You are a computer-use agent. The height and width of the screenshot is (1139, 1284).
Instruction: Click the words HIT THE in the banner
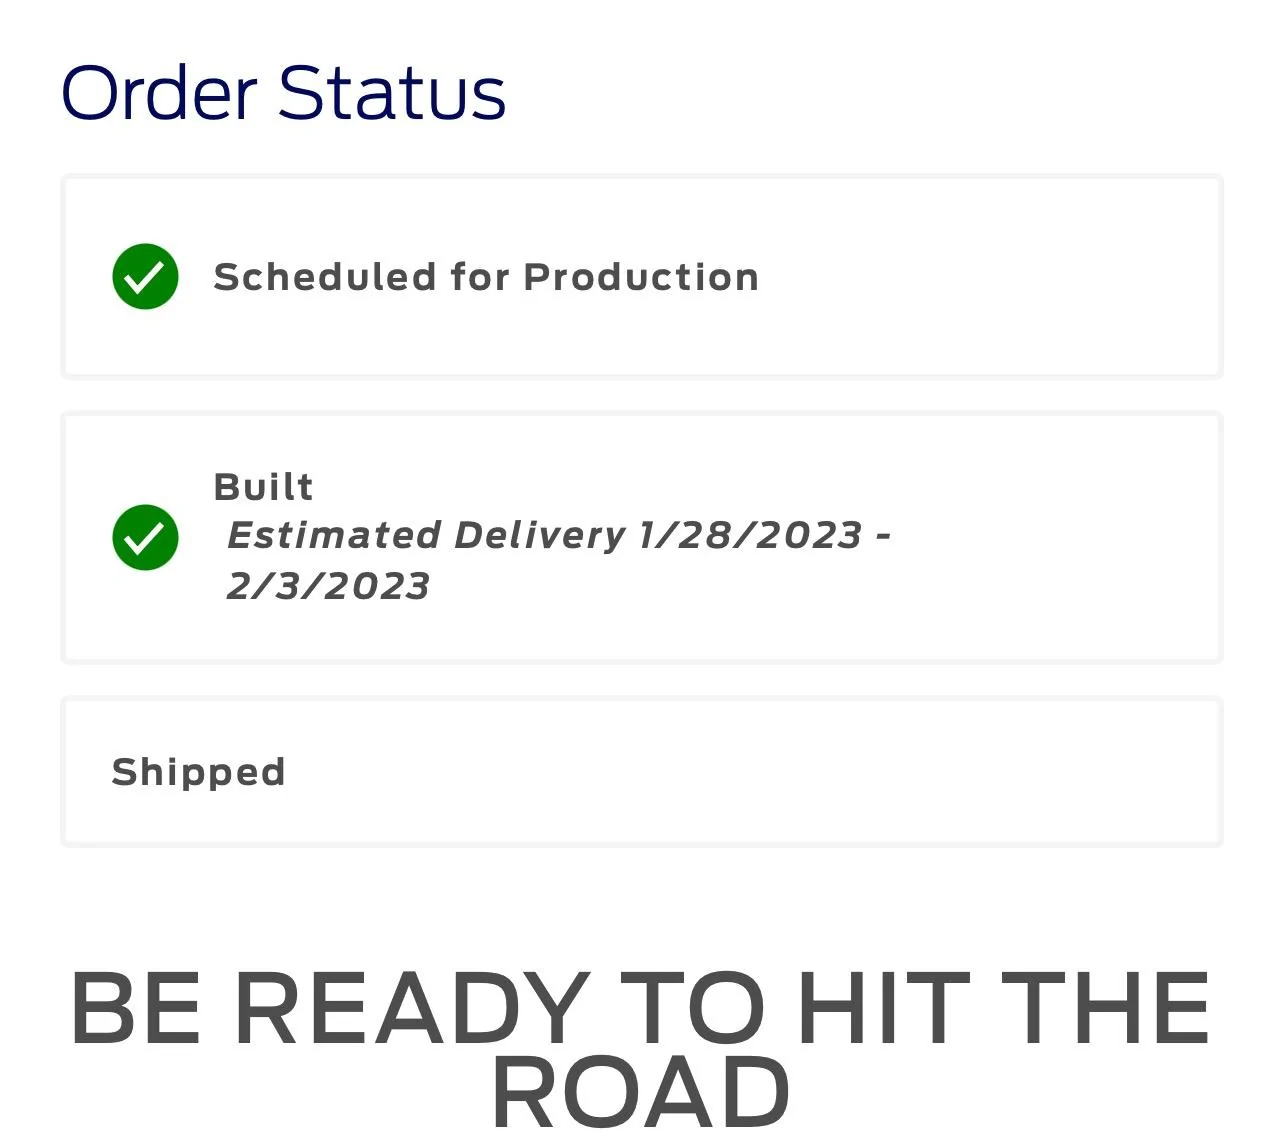[1004, 1009]
